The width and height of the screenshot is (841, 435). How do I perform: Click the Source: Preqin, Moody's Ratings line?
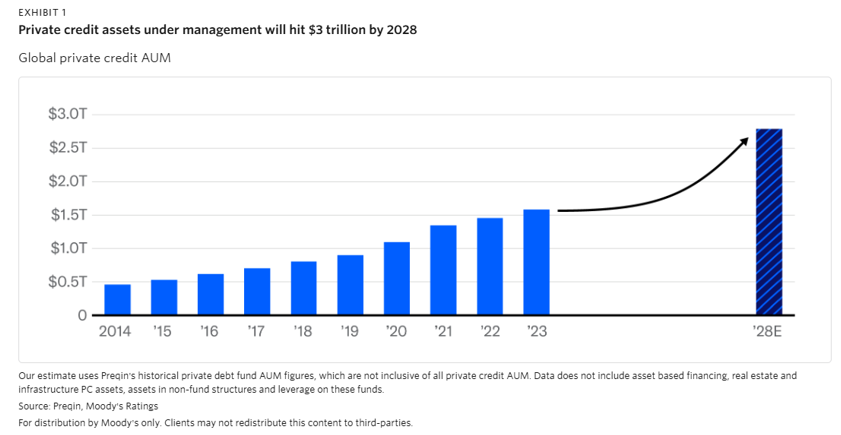[93, 407]
